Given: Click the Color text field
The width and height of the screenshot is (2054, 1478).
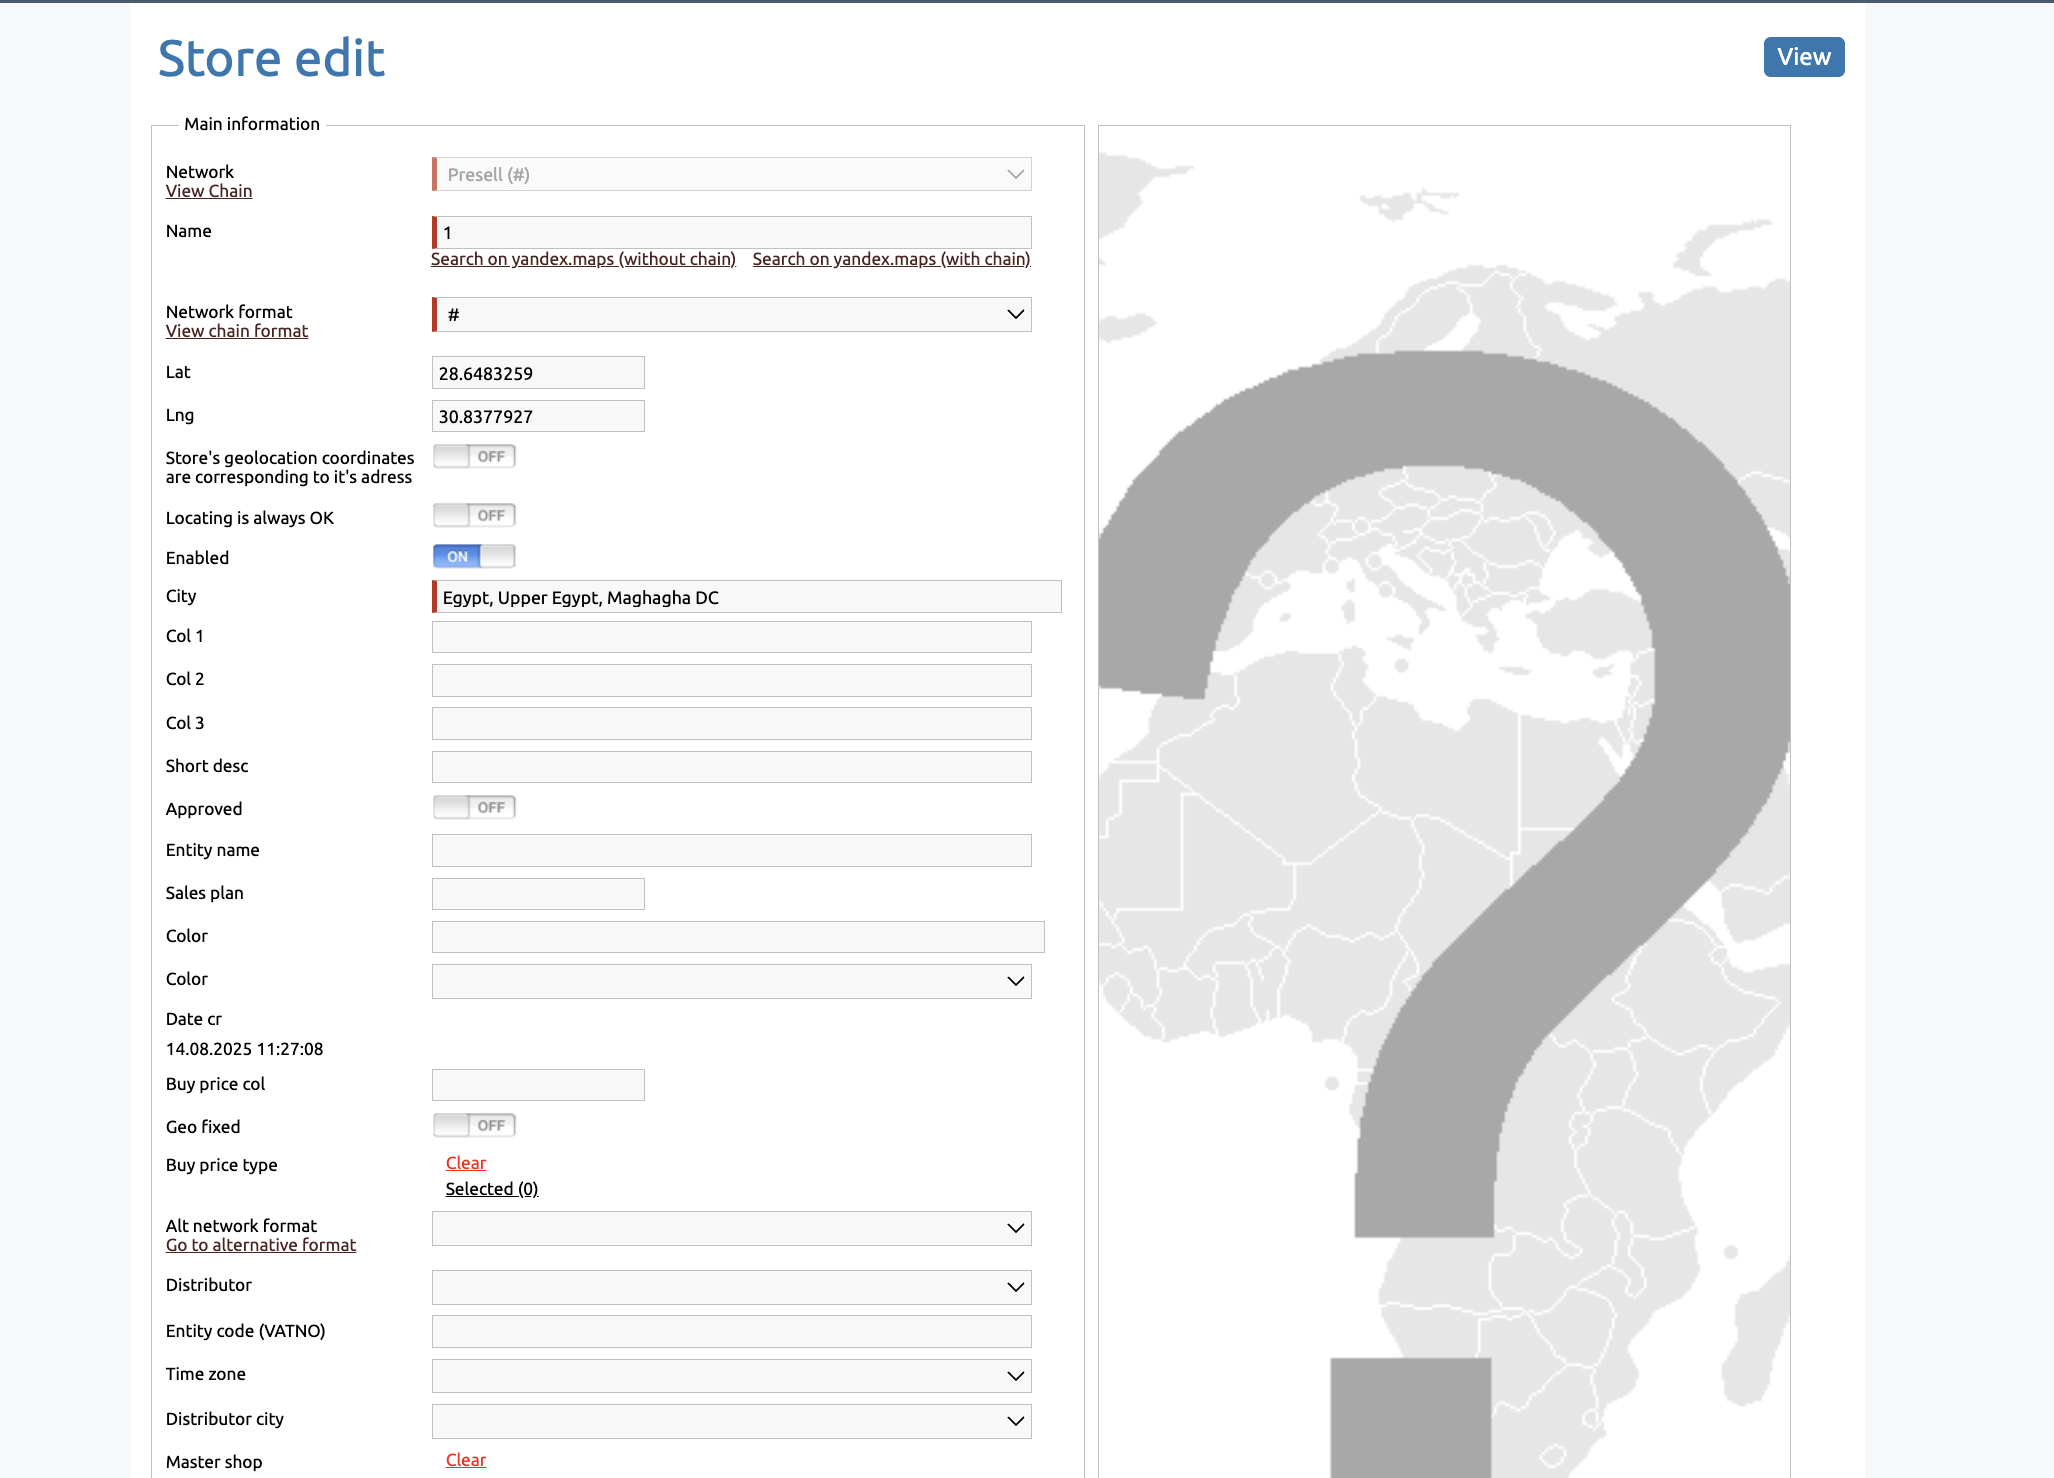Looking at the screenshot, I should pyautogui.click(x=738, y=937).
